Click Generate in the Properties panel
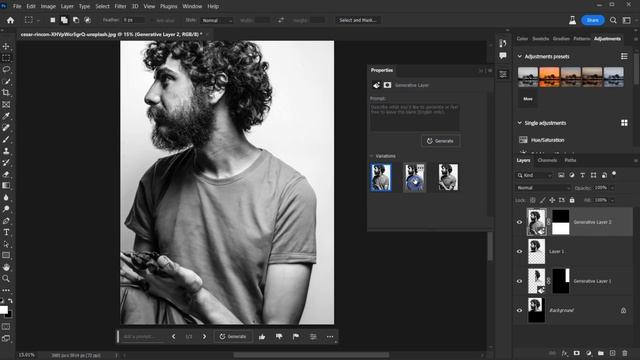 pos(440,141)
